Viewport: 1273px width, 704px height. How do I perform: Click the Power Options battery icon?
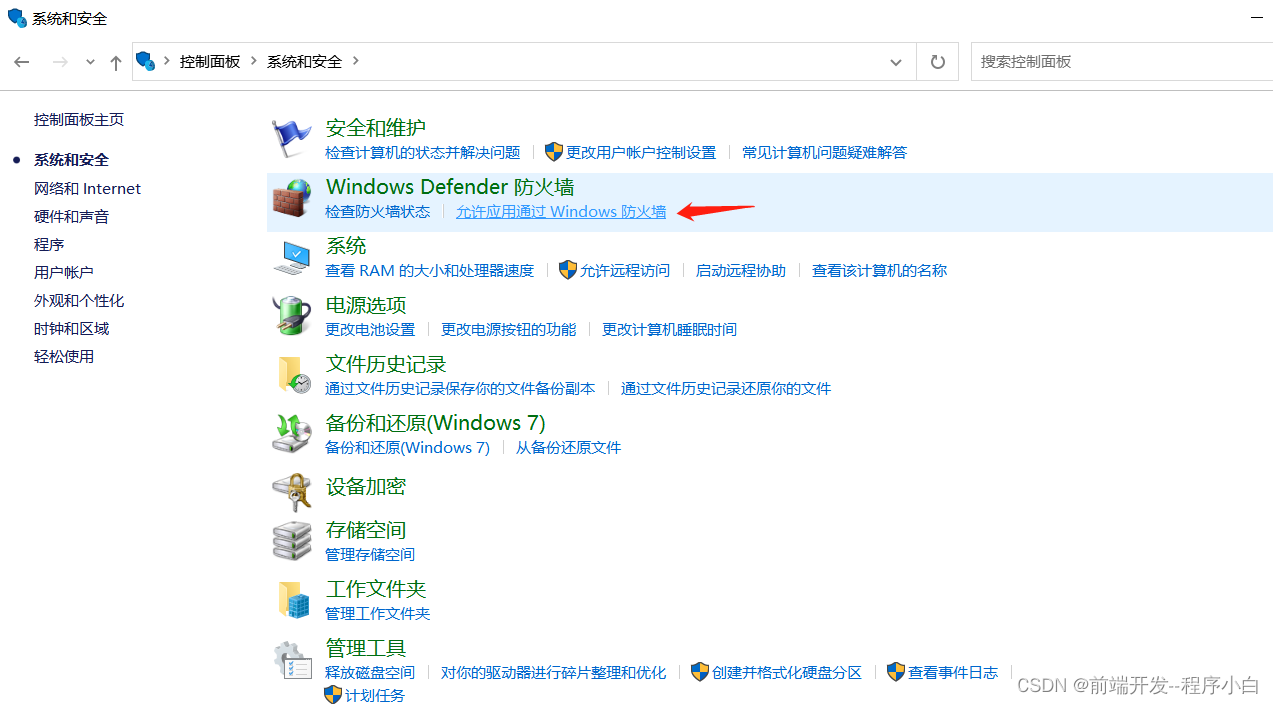pos(292,316)
